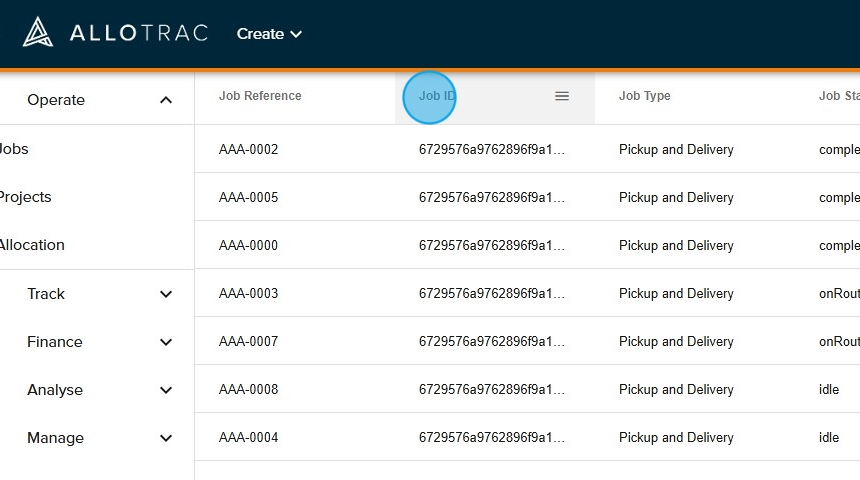Open the Job ID column menu icon

(x=562, y=96)
